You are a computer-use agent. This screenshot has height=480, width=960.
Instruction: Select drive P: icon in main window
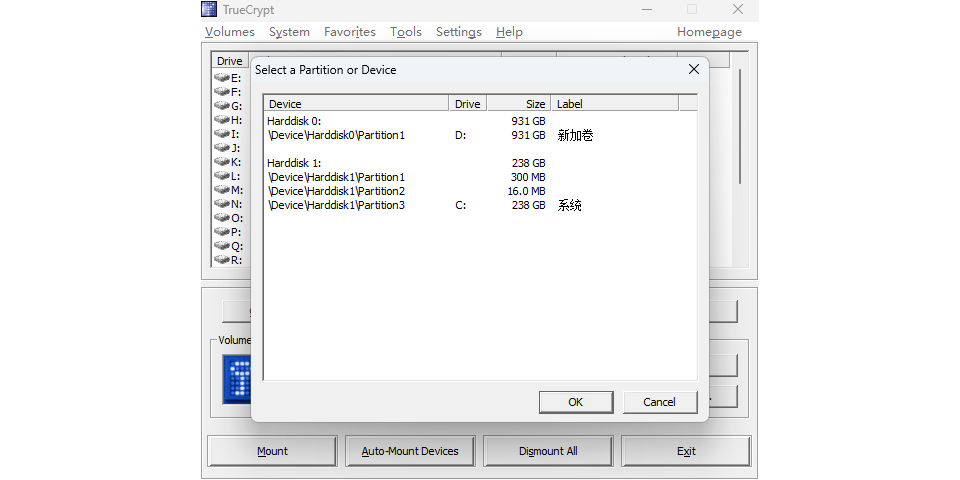[x=221, y=232]
